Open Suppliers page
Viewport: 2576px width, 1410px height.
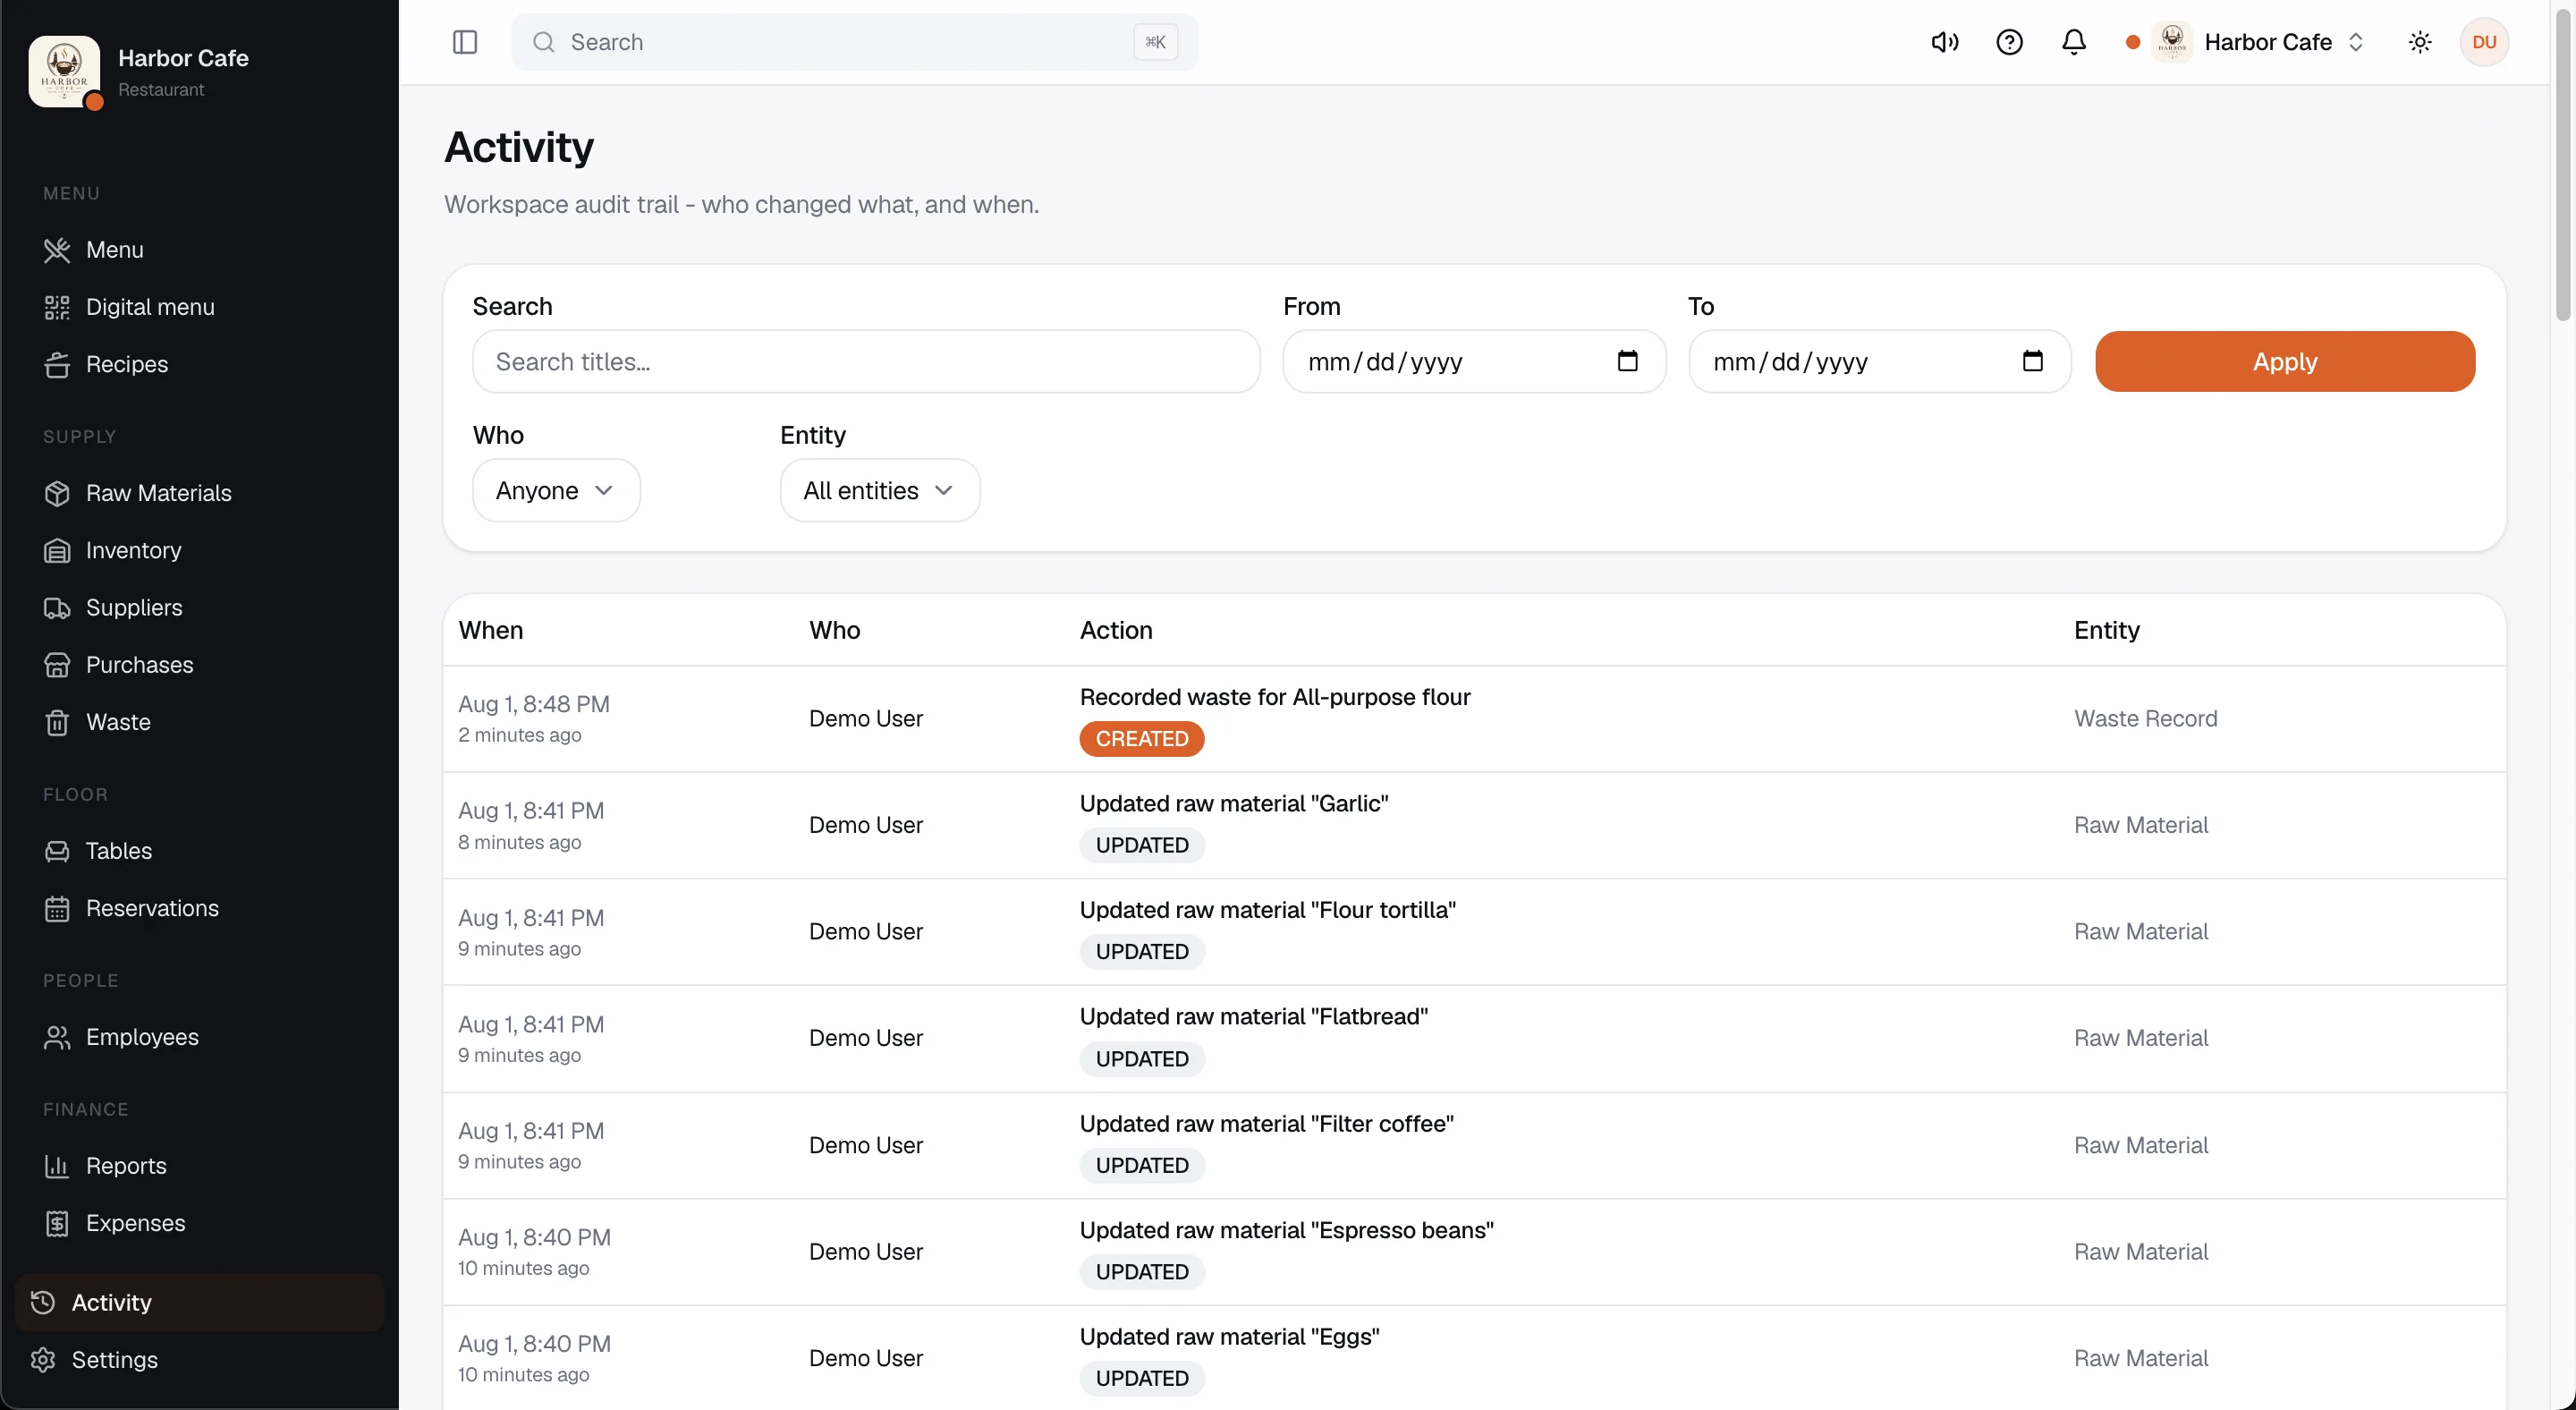[200, 607]
